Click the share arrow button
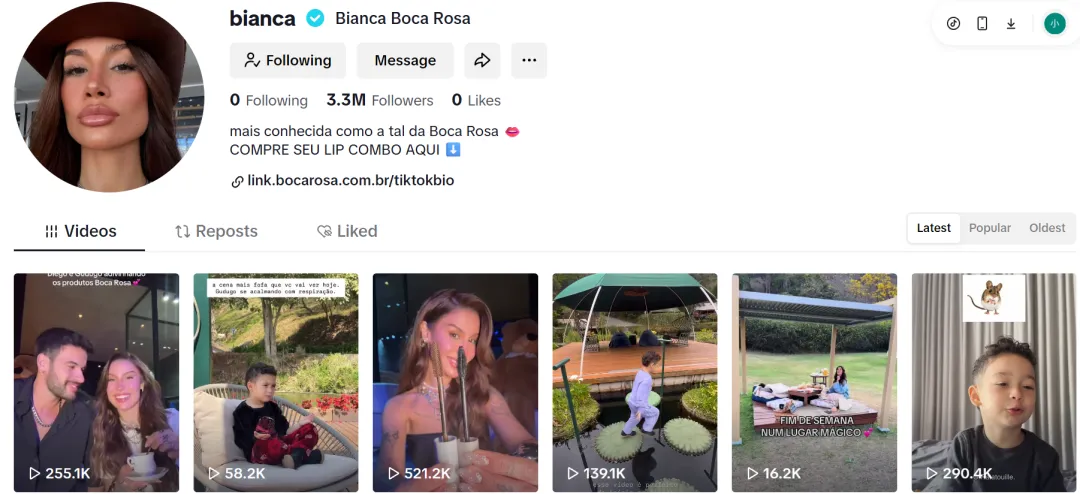The image size is (1080, 494). [482, 60]
